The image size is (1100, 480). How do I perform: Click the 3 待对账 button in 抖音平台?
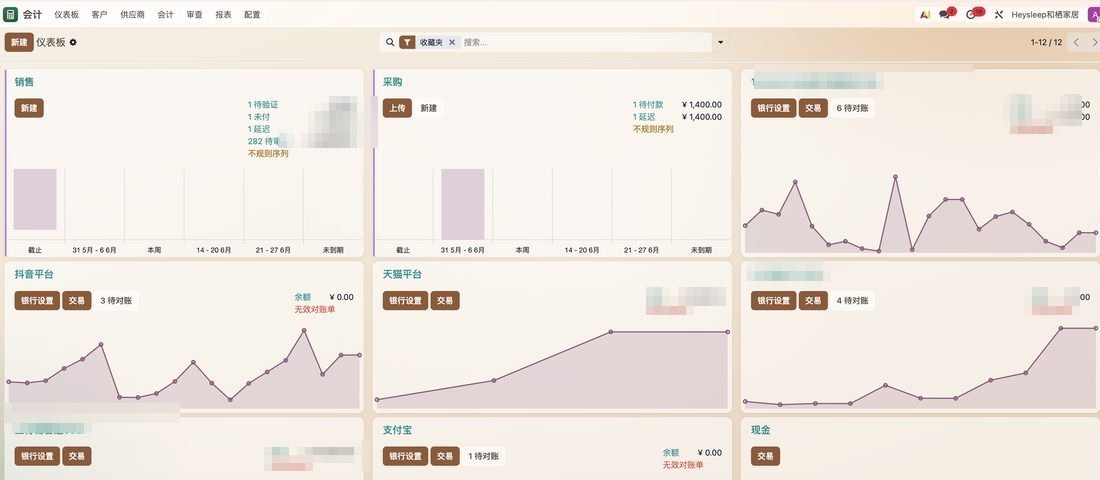(x=116, y=300)
